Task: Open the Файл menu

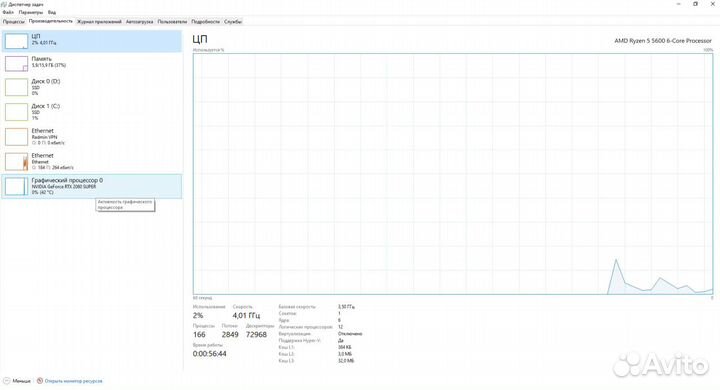Action: pyautogui.click(x=8, y=12)
